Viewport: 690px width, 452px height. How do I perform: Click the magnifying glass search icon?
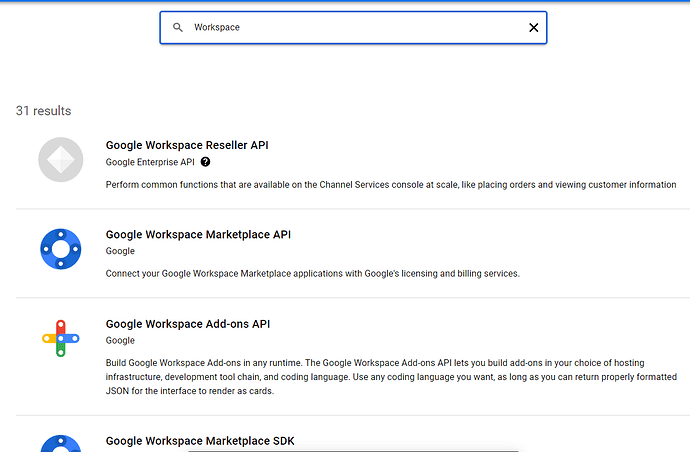tap(178, 28)
